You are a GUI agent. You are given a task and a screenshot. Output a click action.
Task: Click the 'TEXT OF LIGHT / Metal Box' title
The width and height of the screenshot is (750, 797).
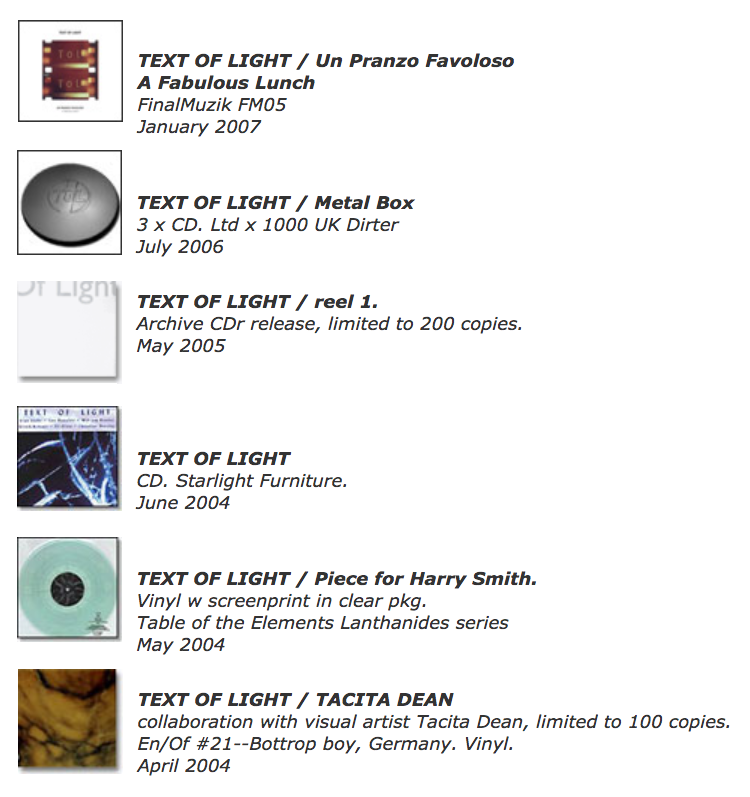(x=276, y=202)
